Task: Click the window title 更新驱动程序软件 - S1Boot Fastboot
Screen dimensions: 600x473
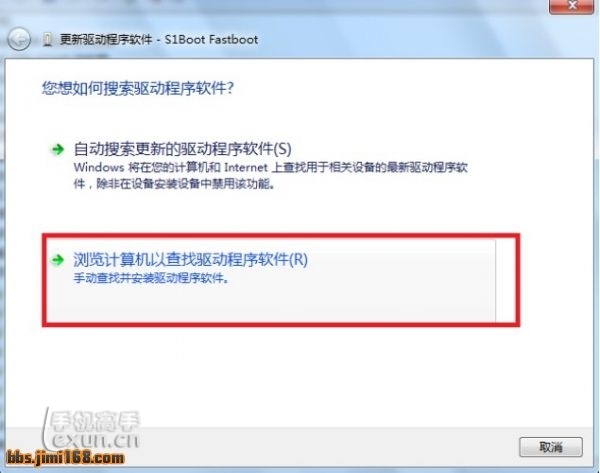Action: point(159,39)
